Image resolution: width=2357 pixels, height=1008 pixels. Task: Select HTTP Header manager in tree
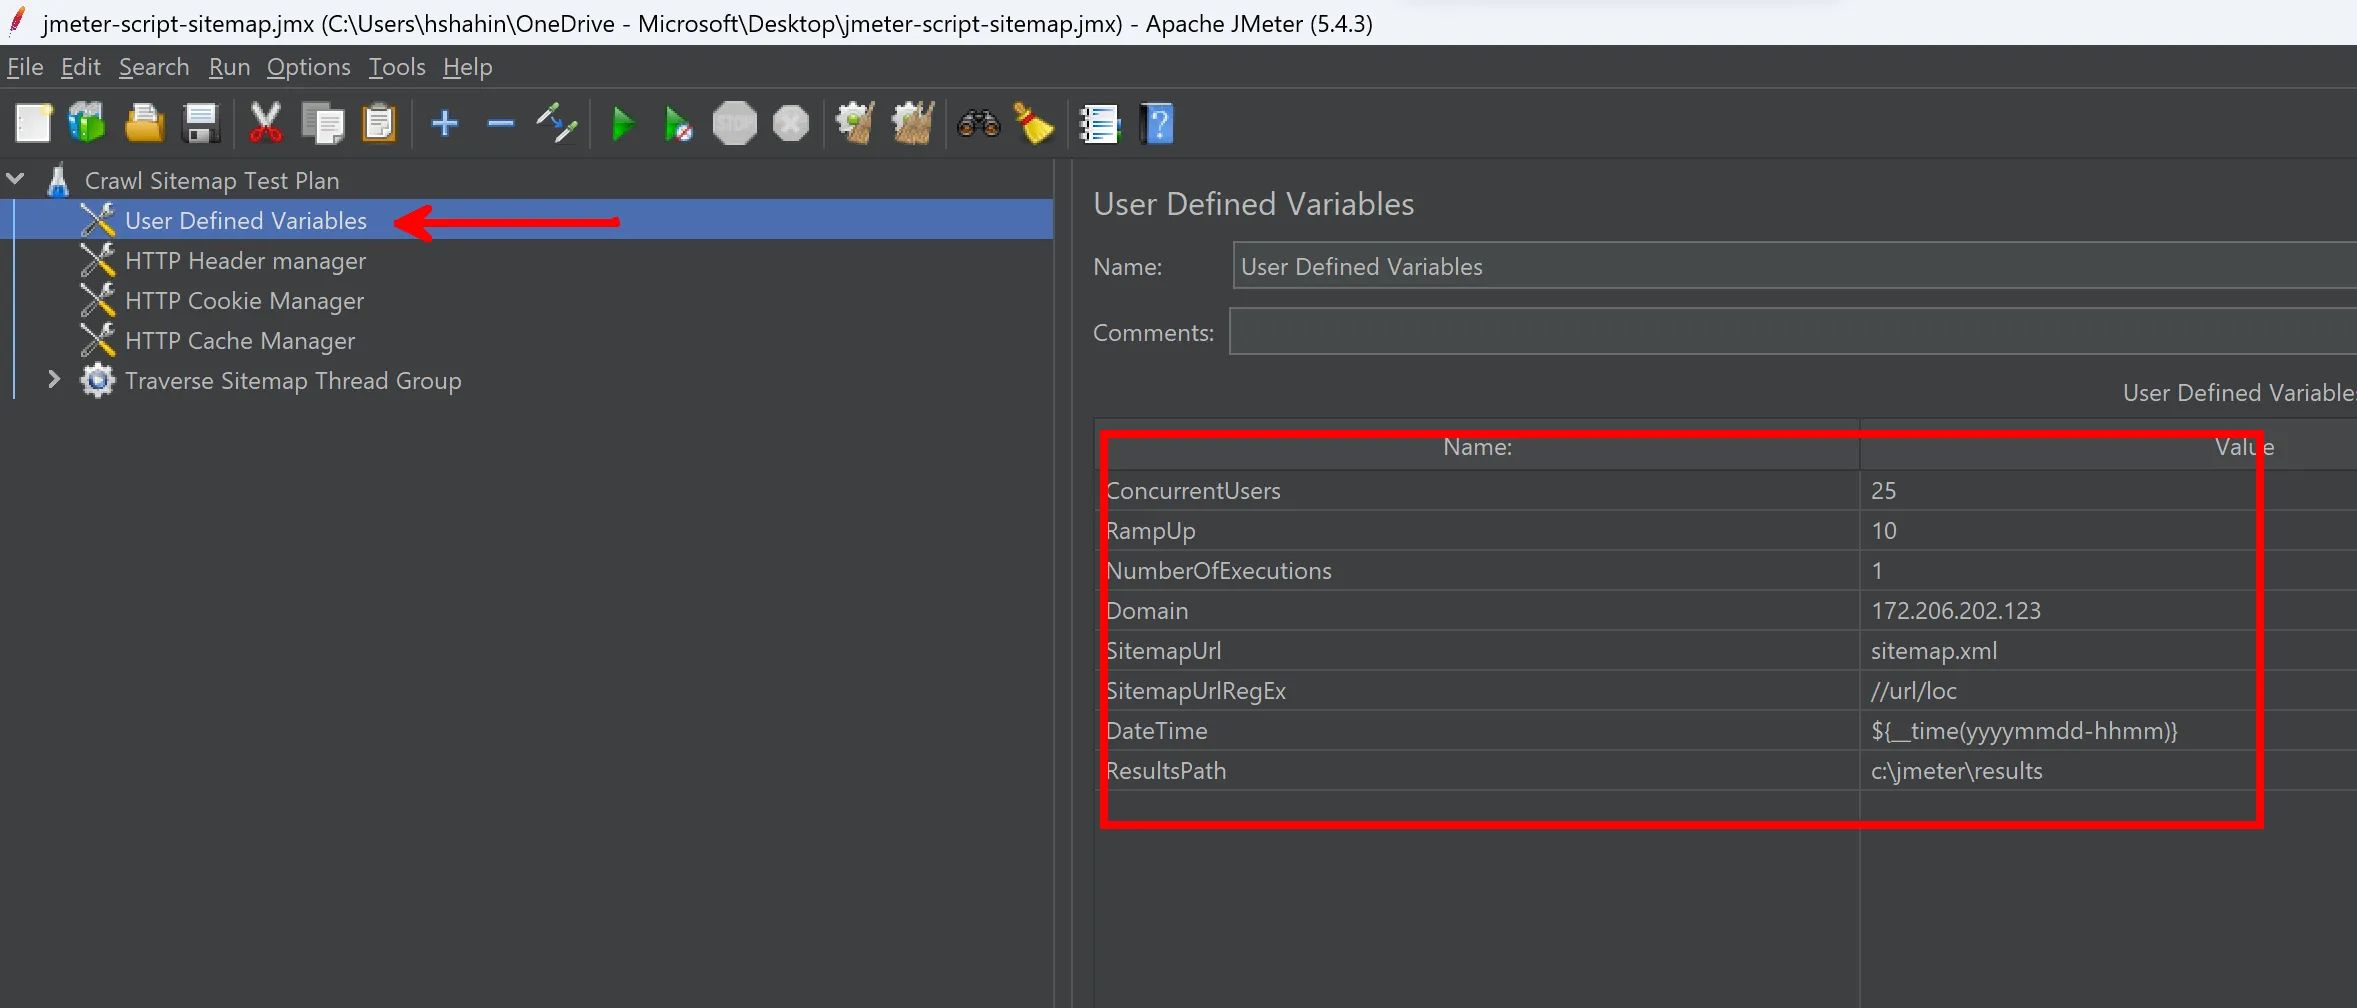tap(245, 261)
